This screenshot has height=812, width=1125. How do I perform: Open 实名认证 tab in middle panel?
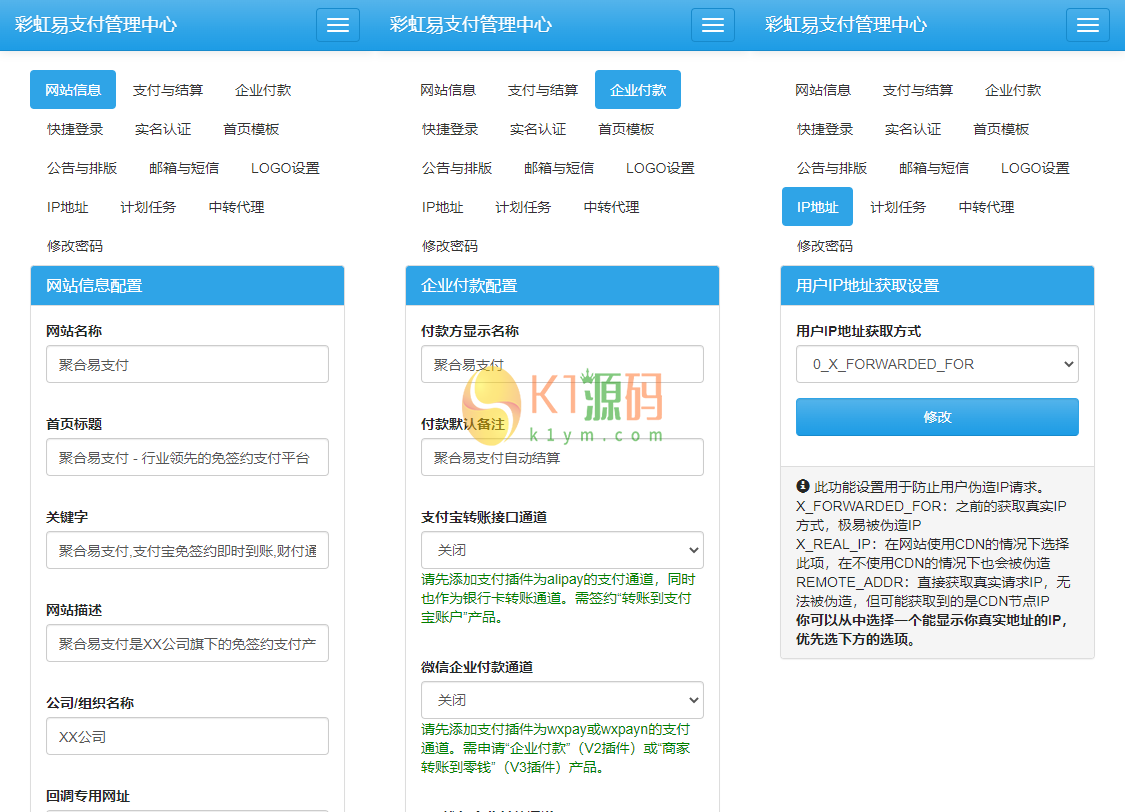coord(538,129)
